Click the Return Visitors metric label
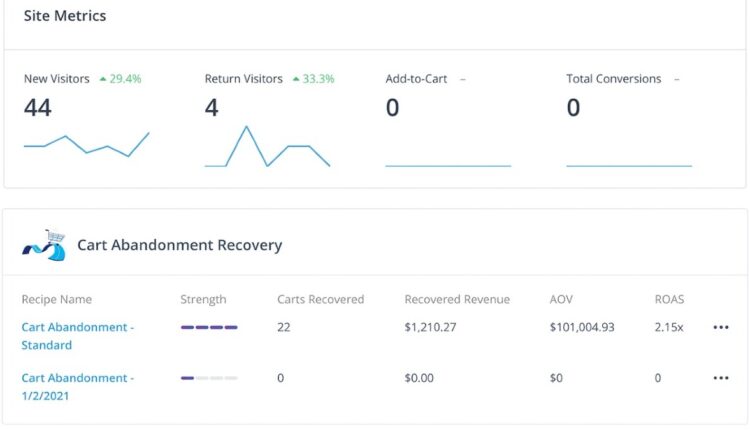The height and width of the screenshot is (430, 750). (x=243, y=79)
